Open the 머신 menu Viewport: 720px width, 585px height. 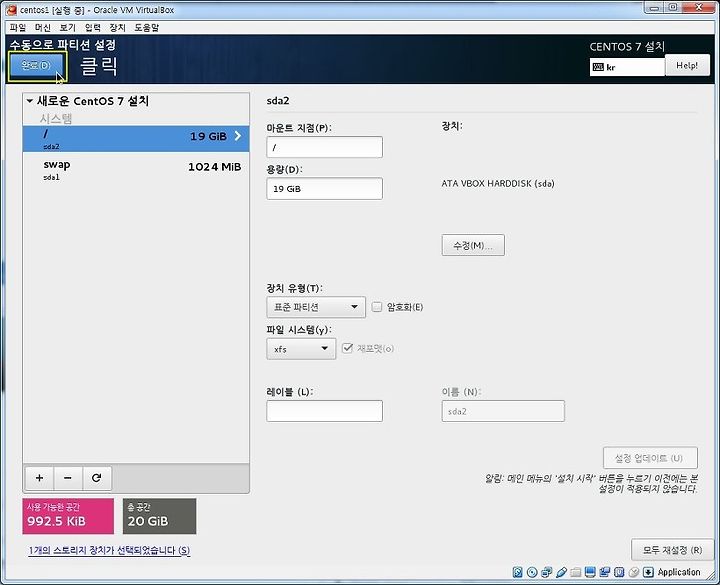[43, 28]
